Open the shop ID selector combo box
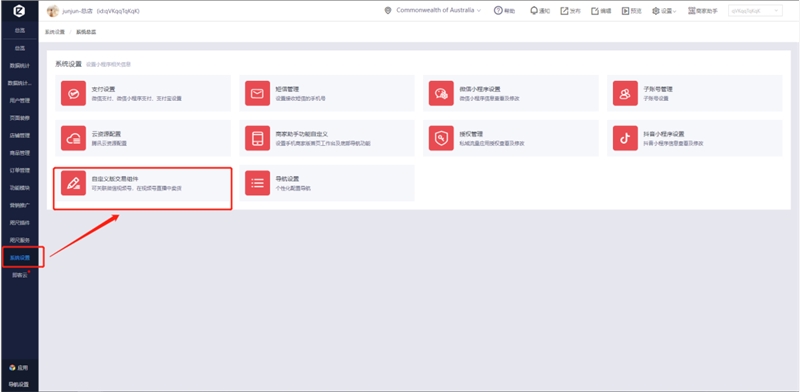 click(x=756, y=11)
